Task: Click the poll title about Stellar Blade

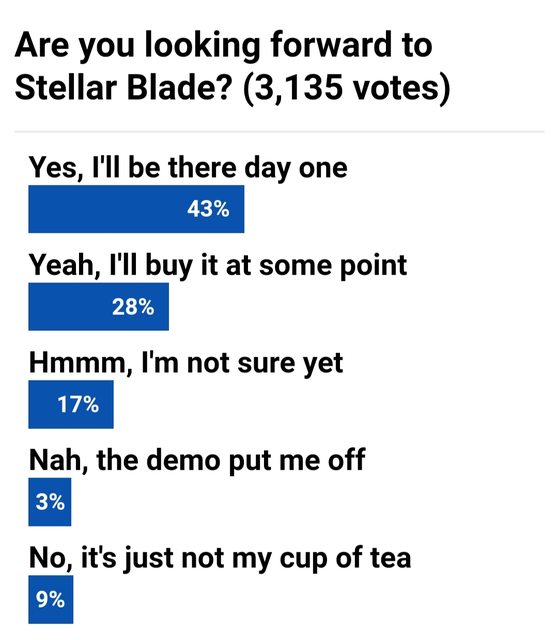Action: coord(232,66)
